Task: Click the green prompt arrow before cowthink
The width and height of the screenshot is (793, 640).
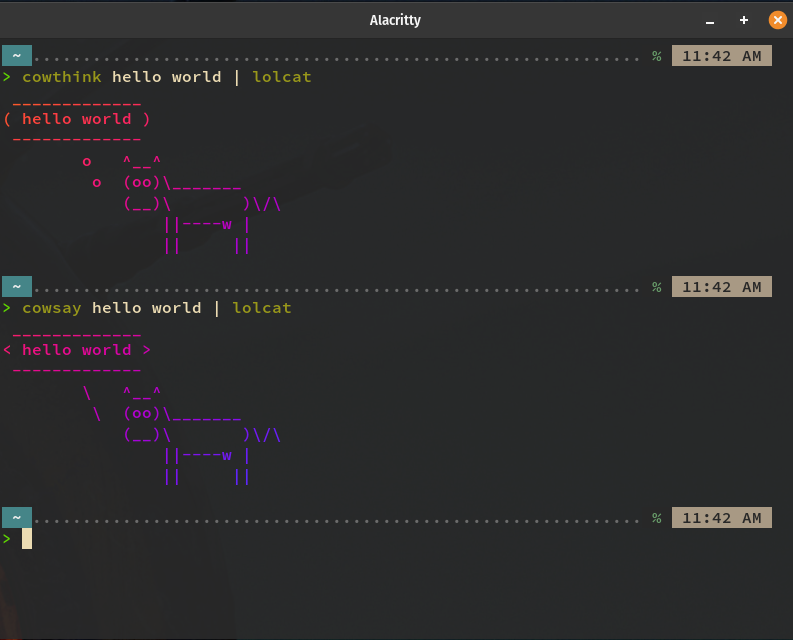Action: click(7, 77)
